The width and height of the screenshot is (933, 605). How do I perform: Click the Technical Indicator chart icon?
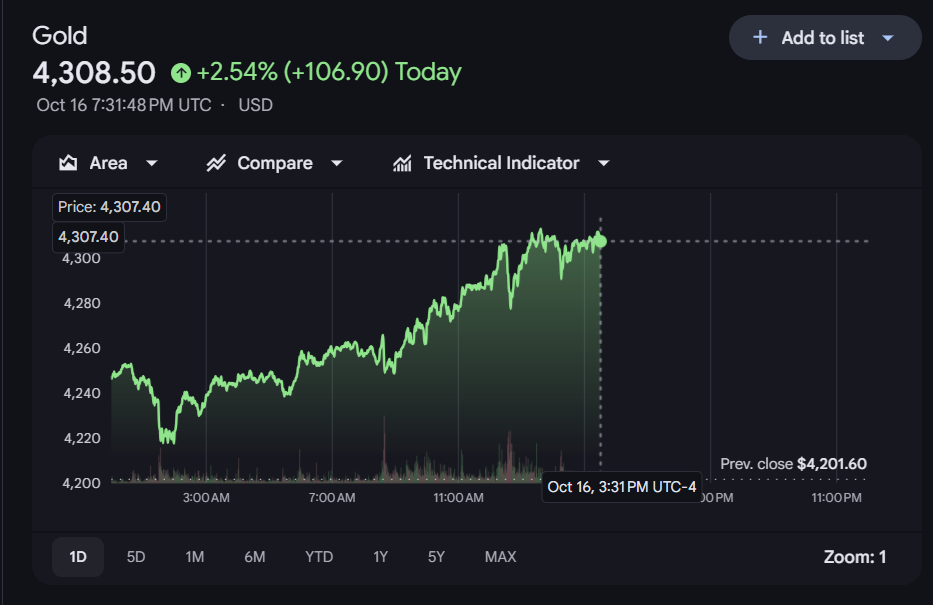[x=403, y=163]
